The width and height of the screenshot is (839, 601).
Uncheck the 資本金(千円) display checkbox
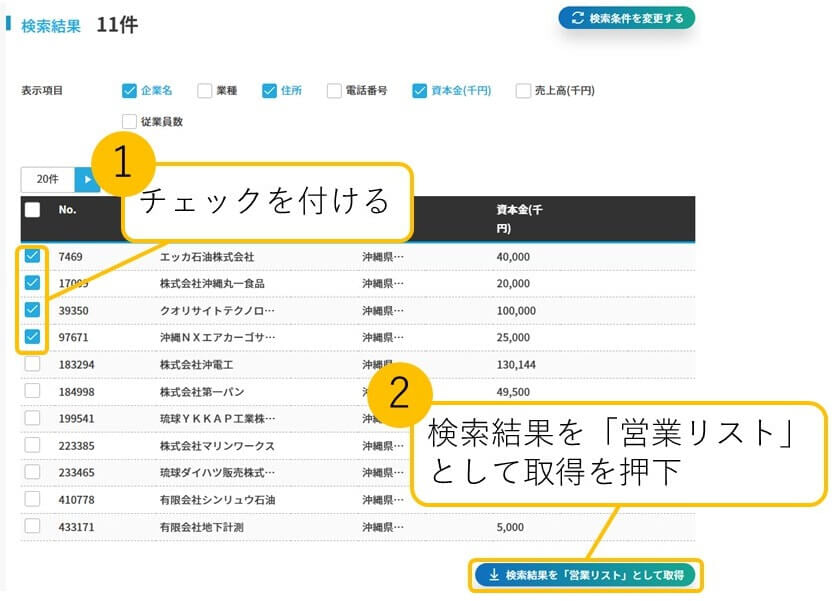420,91
